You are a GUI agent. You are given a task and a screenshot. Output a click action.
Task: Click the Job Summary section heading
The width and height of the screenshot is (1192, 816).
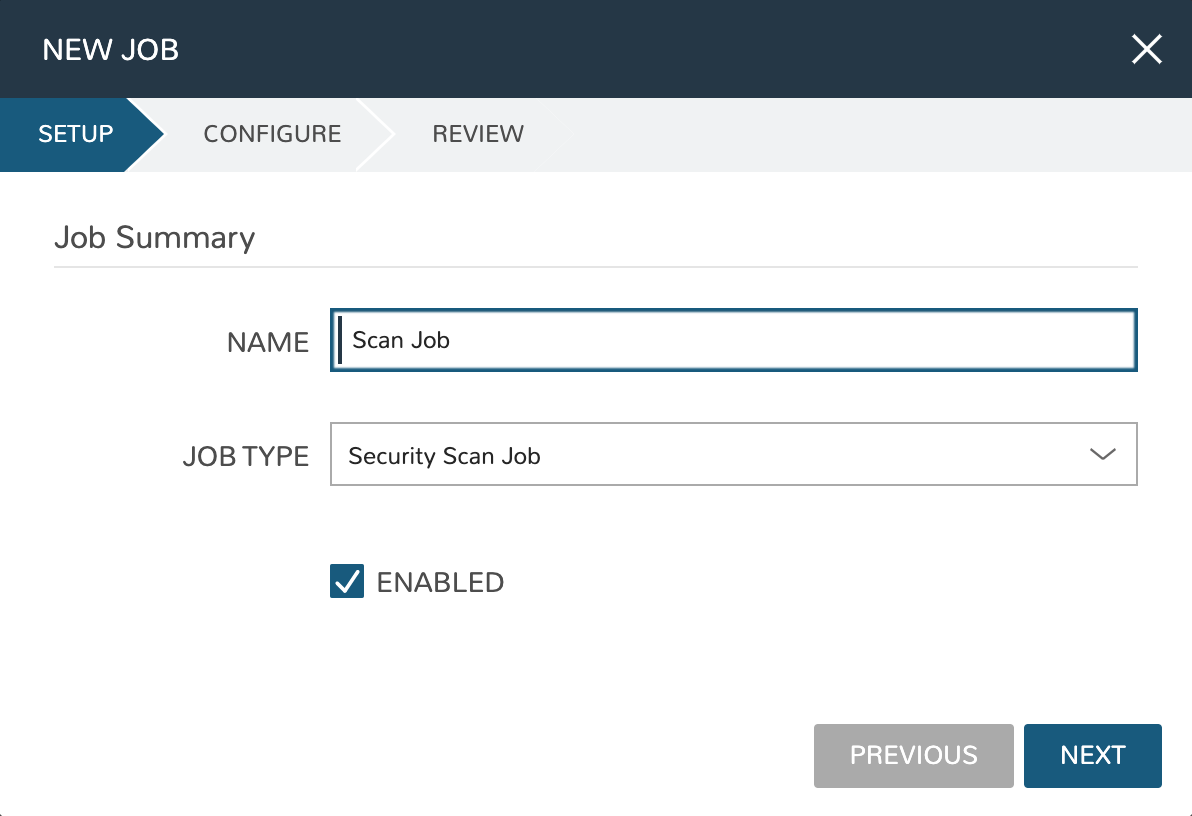(x=155, y=238)
